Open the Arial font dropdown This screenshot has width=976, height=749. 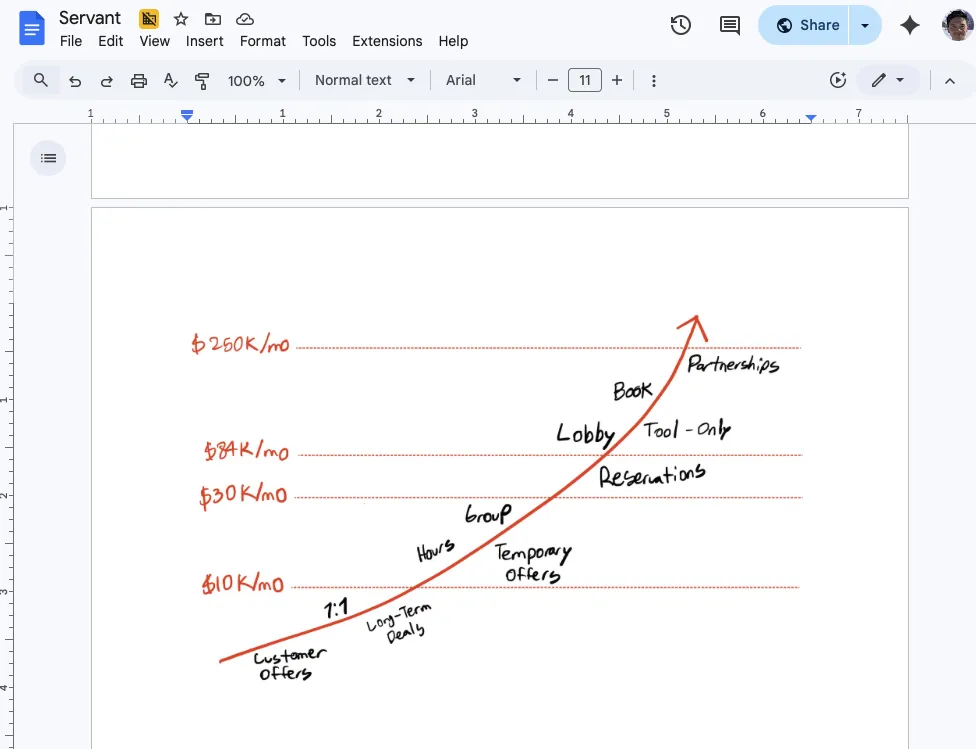point(482,80)
